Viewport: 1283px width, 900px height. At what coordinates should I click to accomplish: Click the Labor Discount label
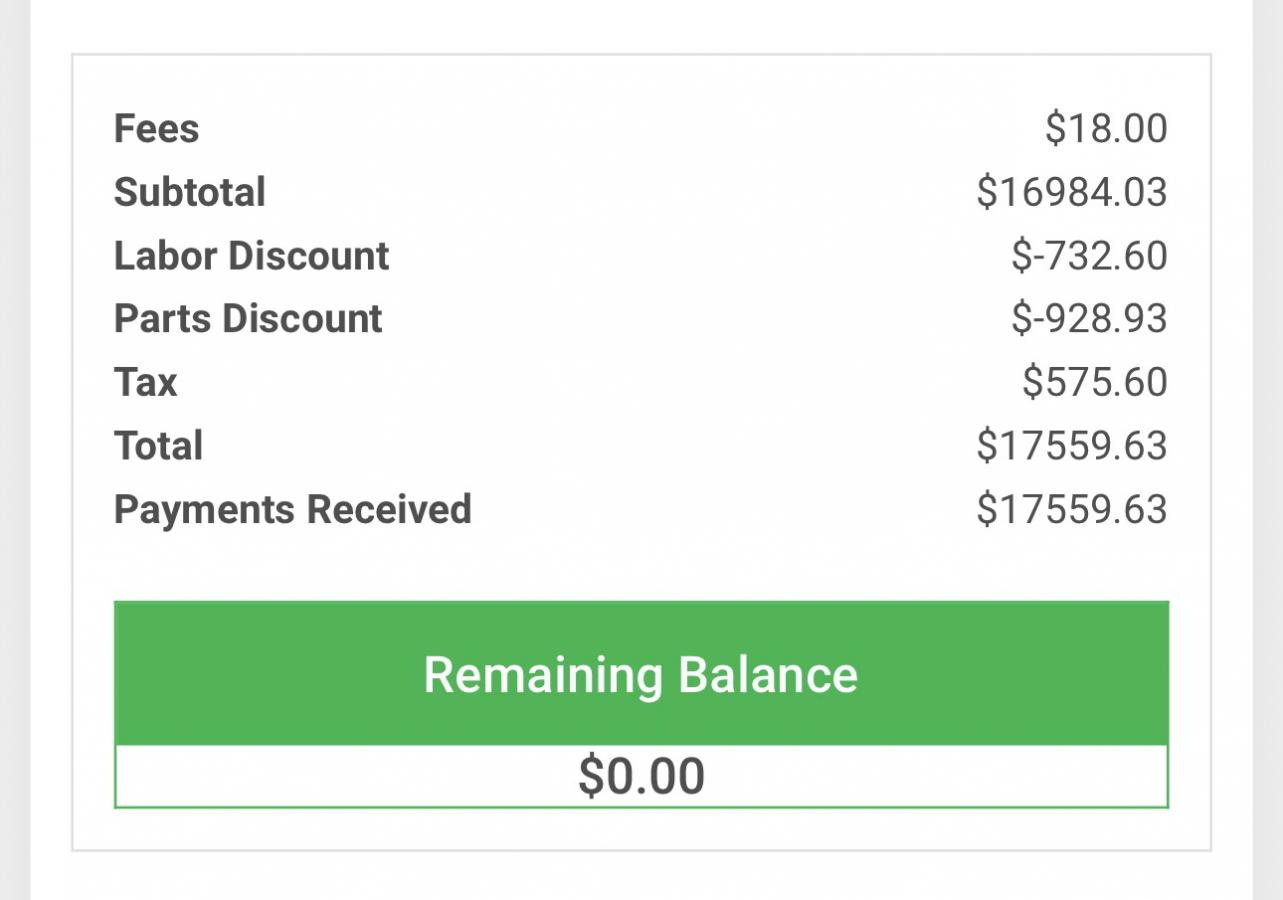[251, 256]
